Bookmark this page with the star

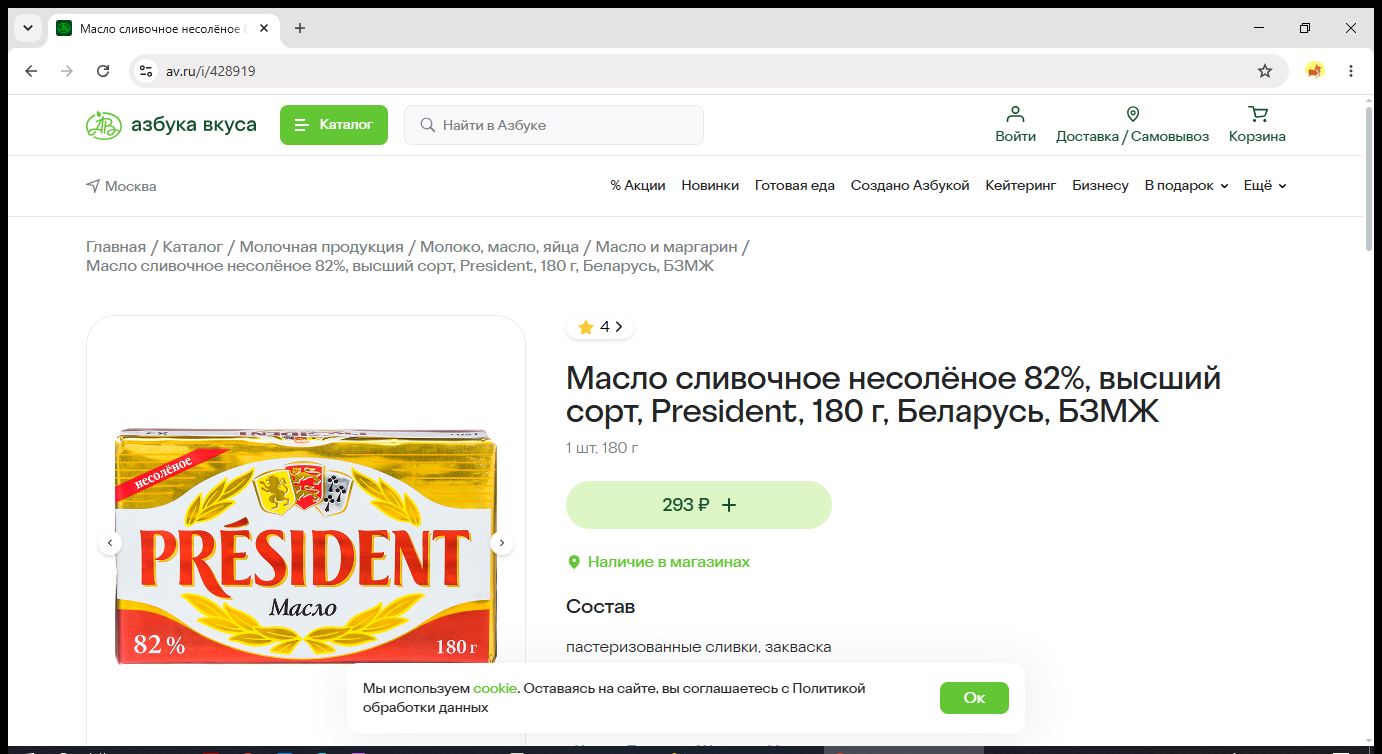(1265, 71)
